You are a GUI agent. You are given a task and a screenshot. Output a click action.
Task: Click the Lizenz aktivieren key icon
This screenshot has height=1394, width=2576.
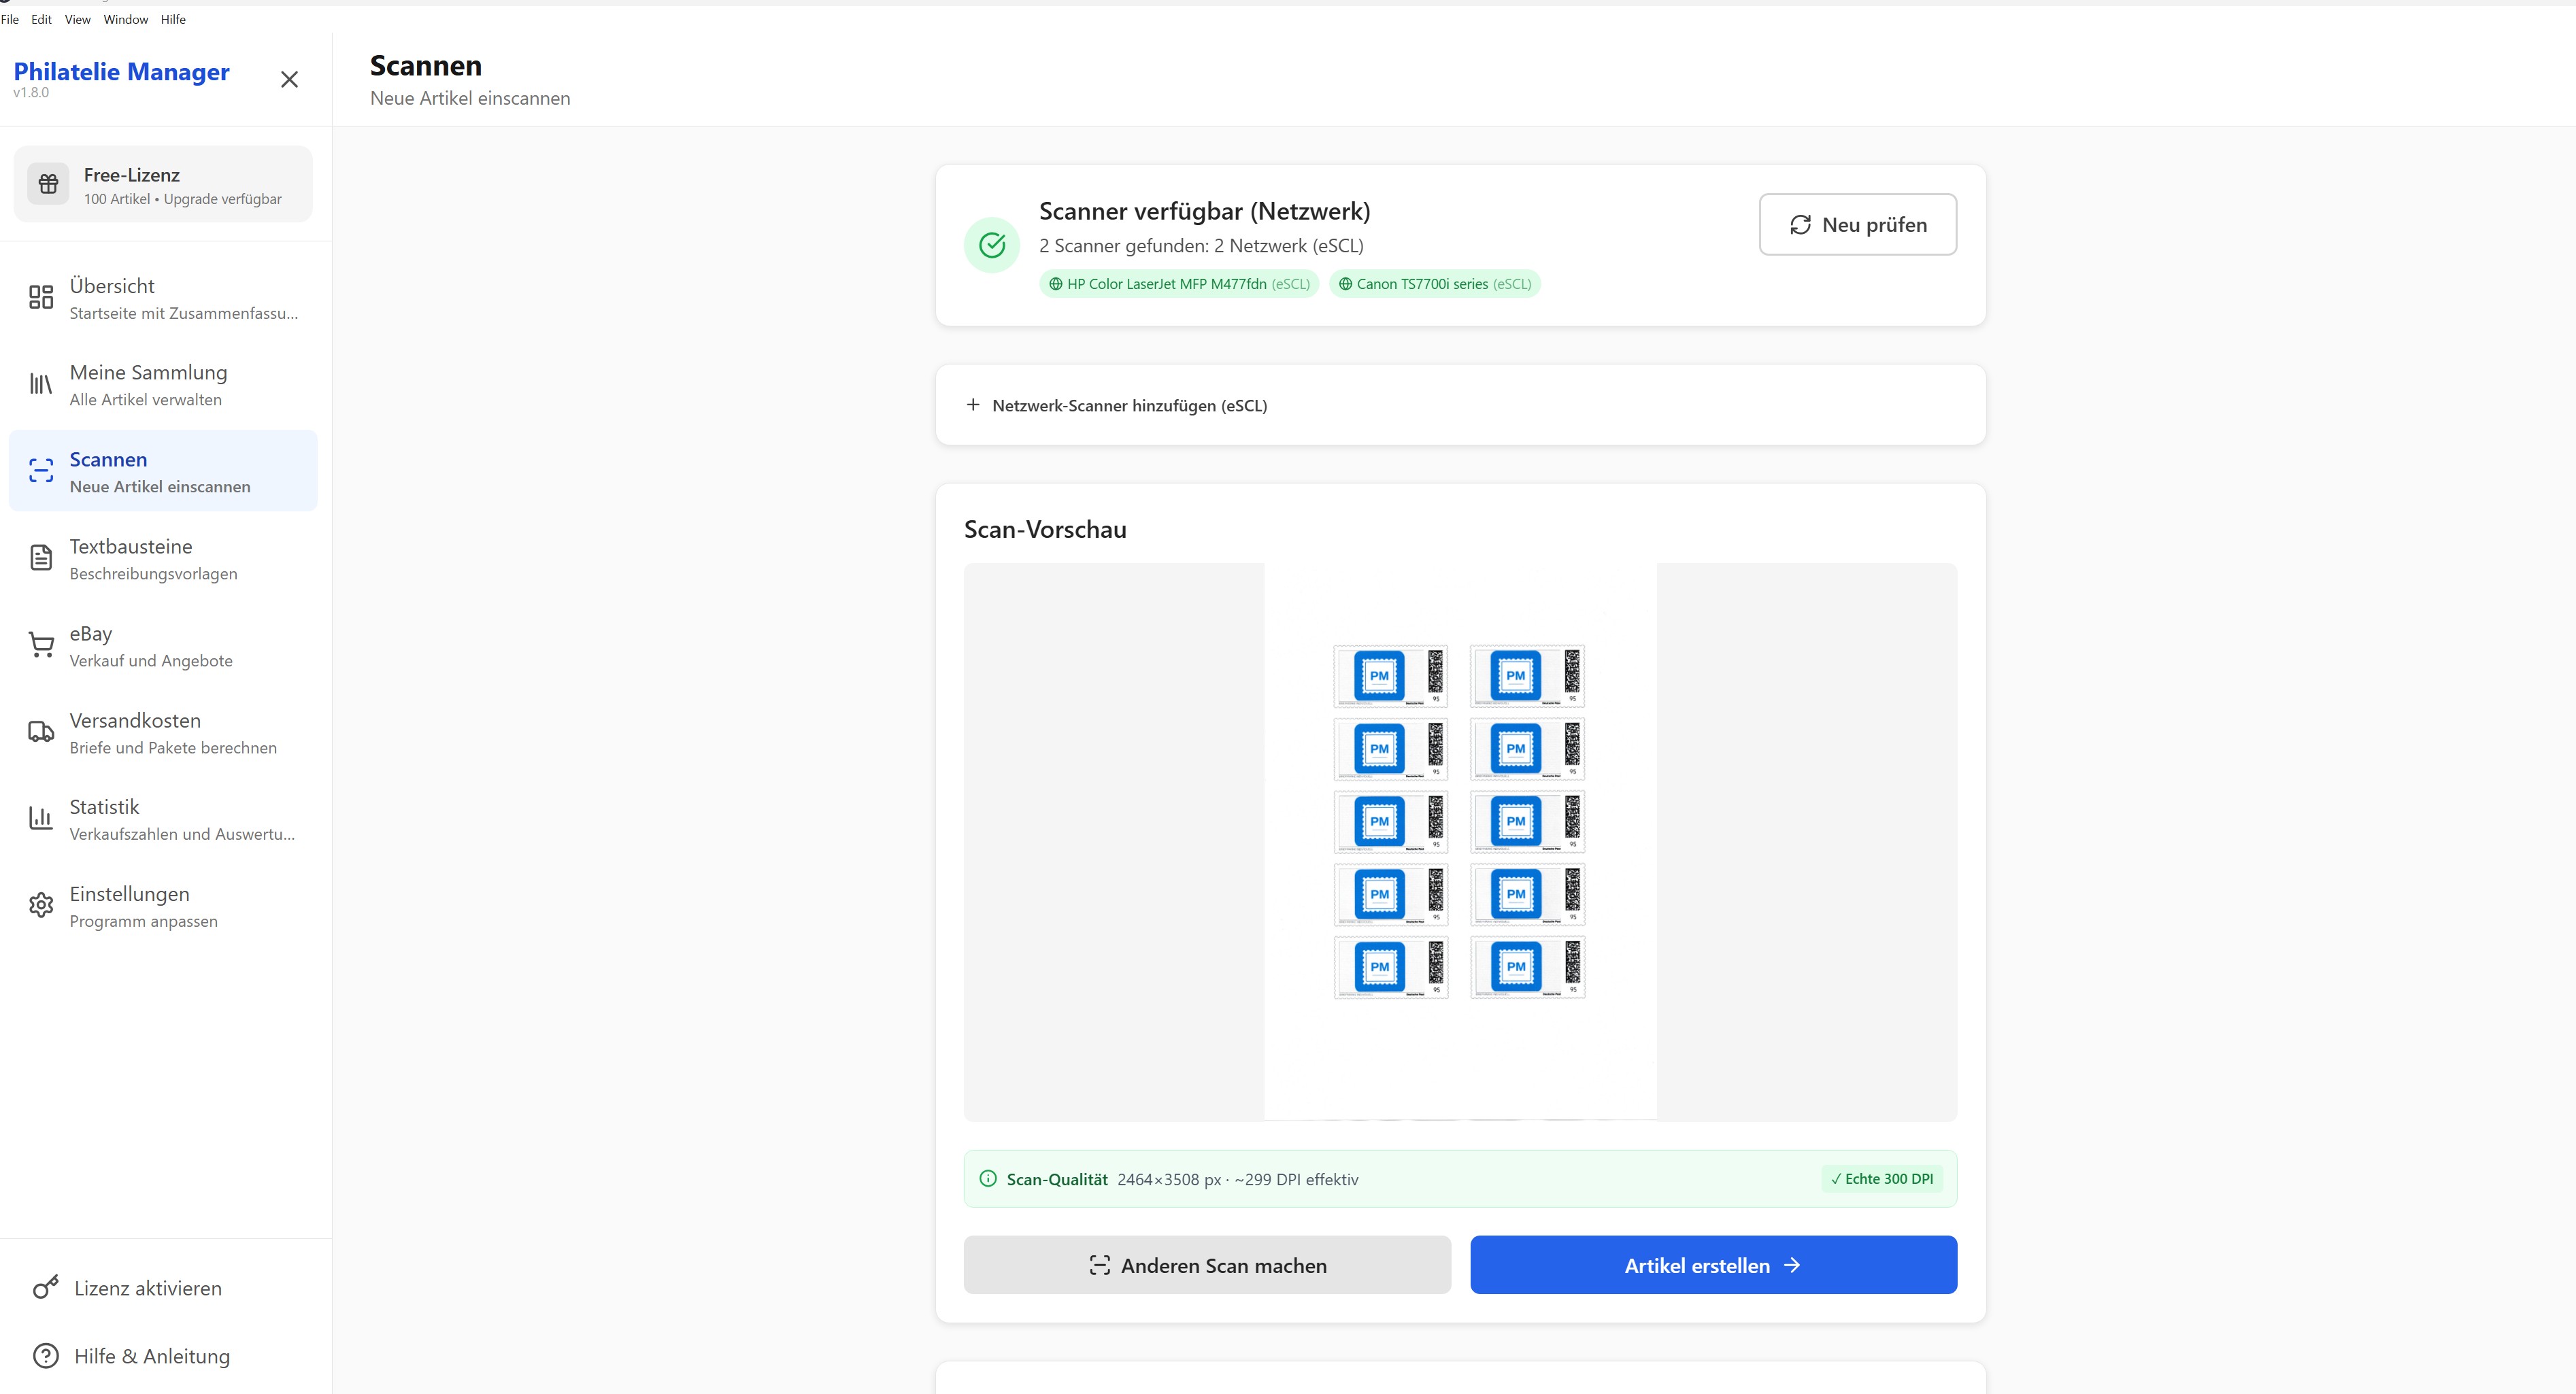(46, 1287)
